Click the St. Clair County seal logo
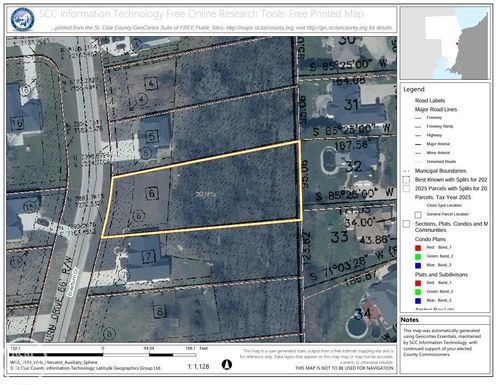Viewport: 500px width, 385px height. [x=22, y=20]
